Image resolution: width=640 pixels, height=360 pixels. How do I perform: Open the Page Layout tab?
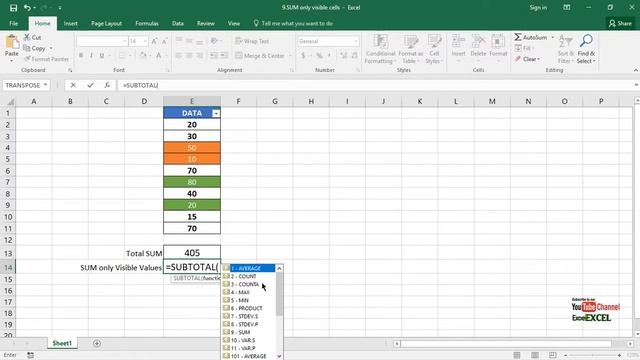(107, 23)
